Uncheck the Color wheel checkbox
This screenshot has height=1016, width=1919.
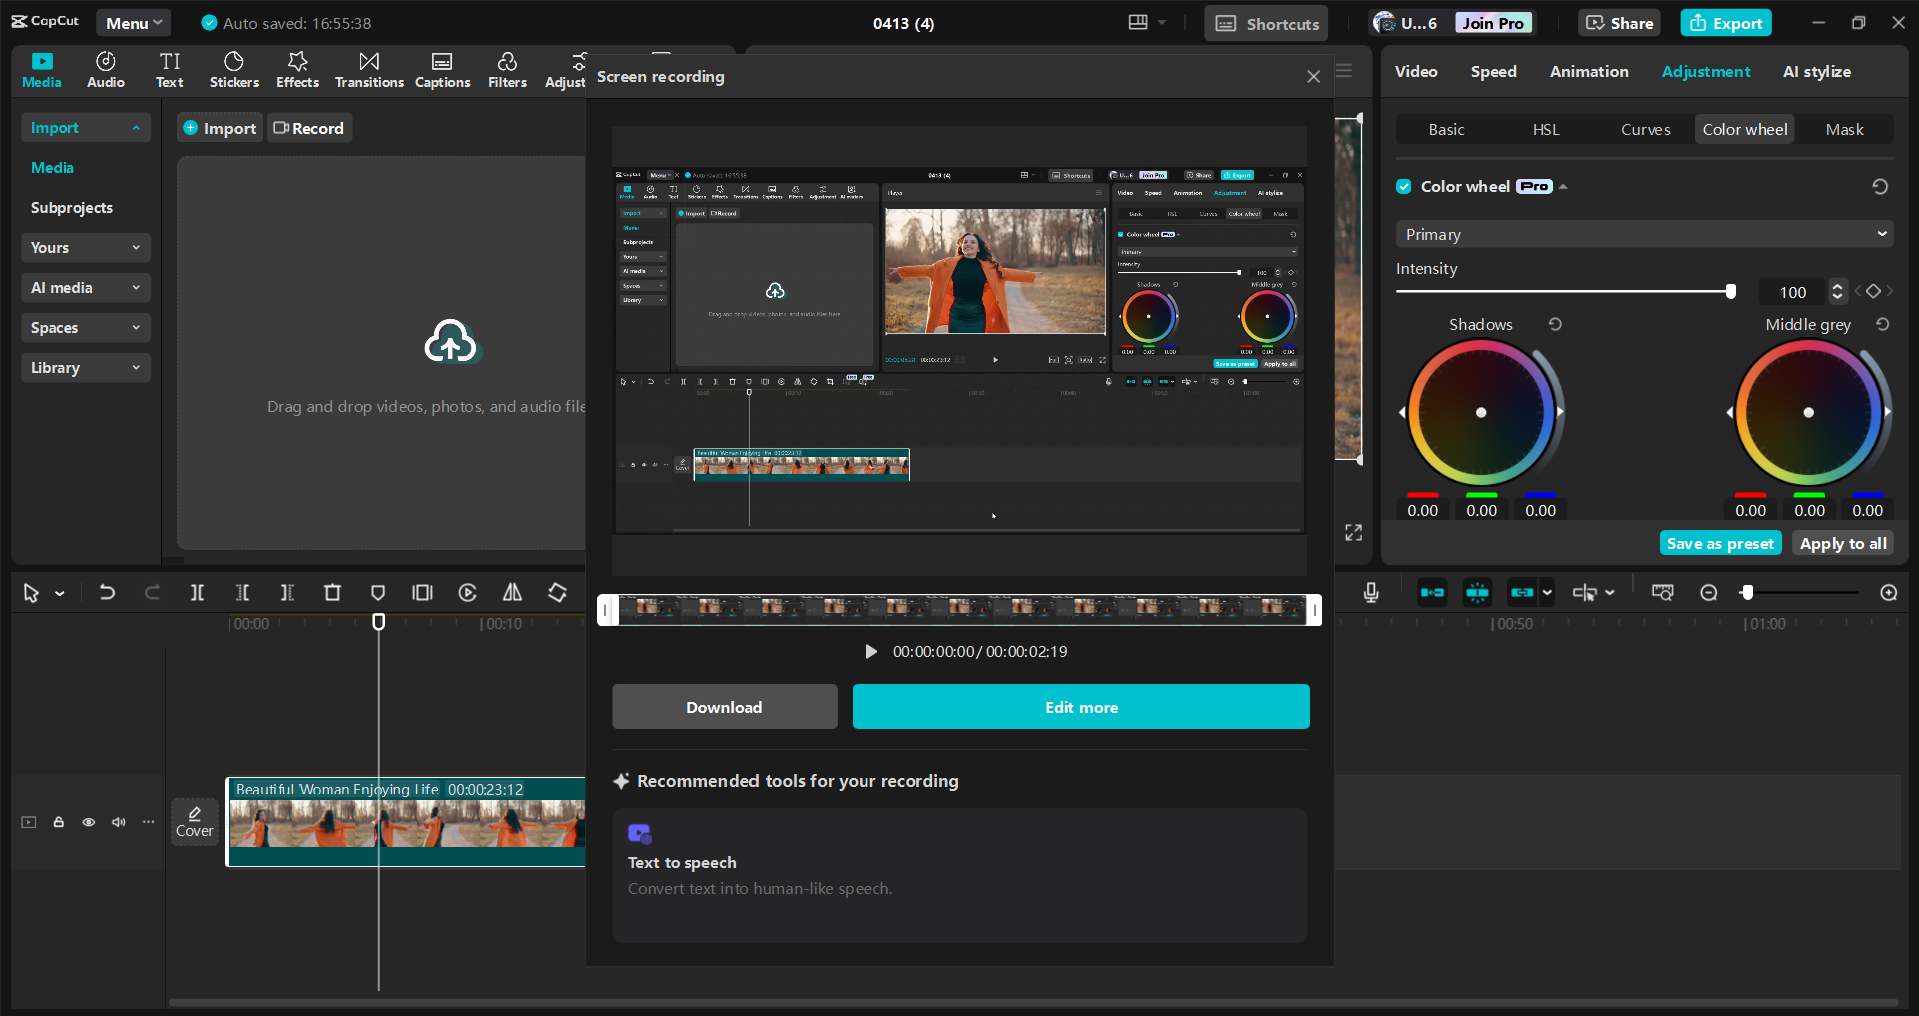[x=1404, y=187]
